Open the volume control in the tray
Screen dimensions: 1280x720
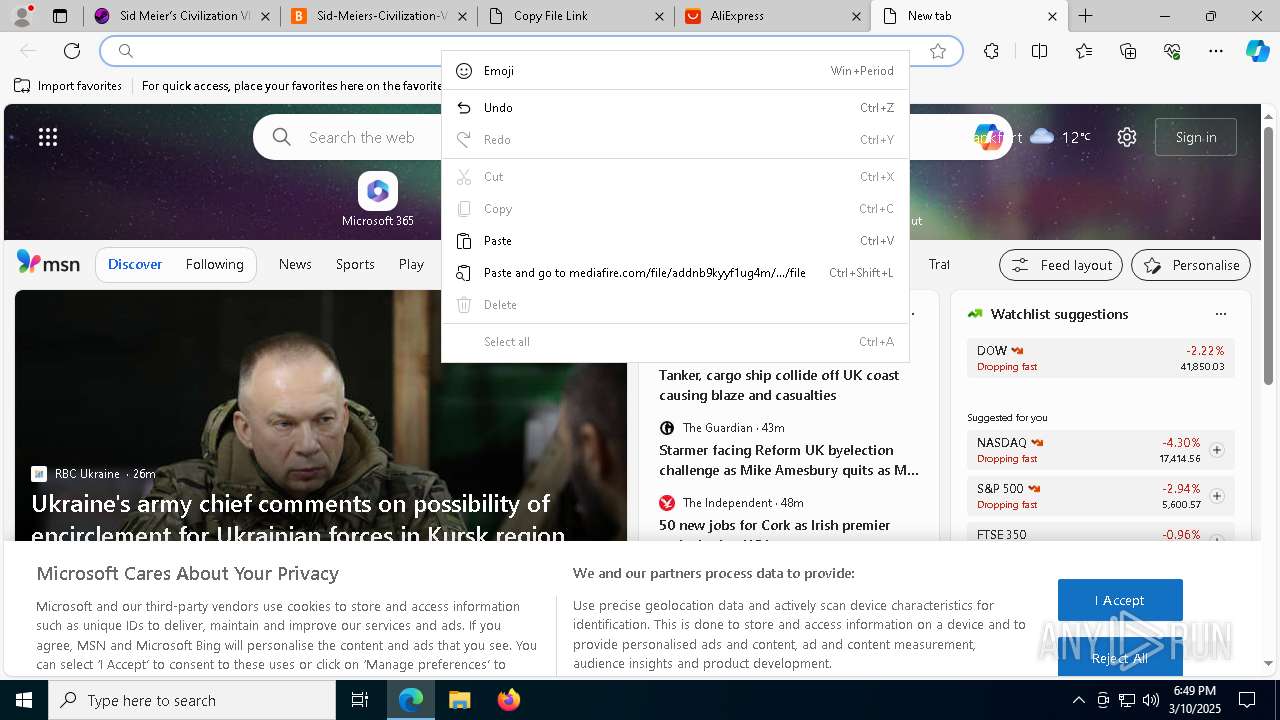1150,700
